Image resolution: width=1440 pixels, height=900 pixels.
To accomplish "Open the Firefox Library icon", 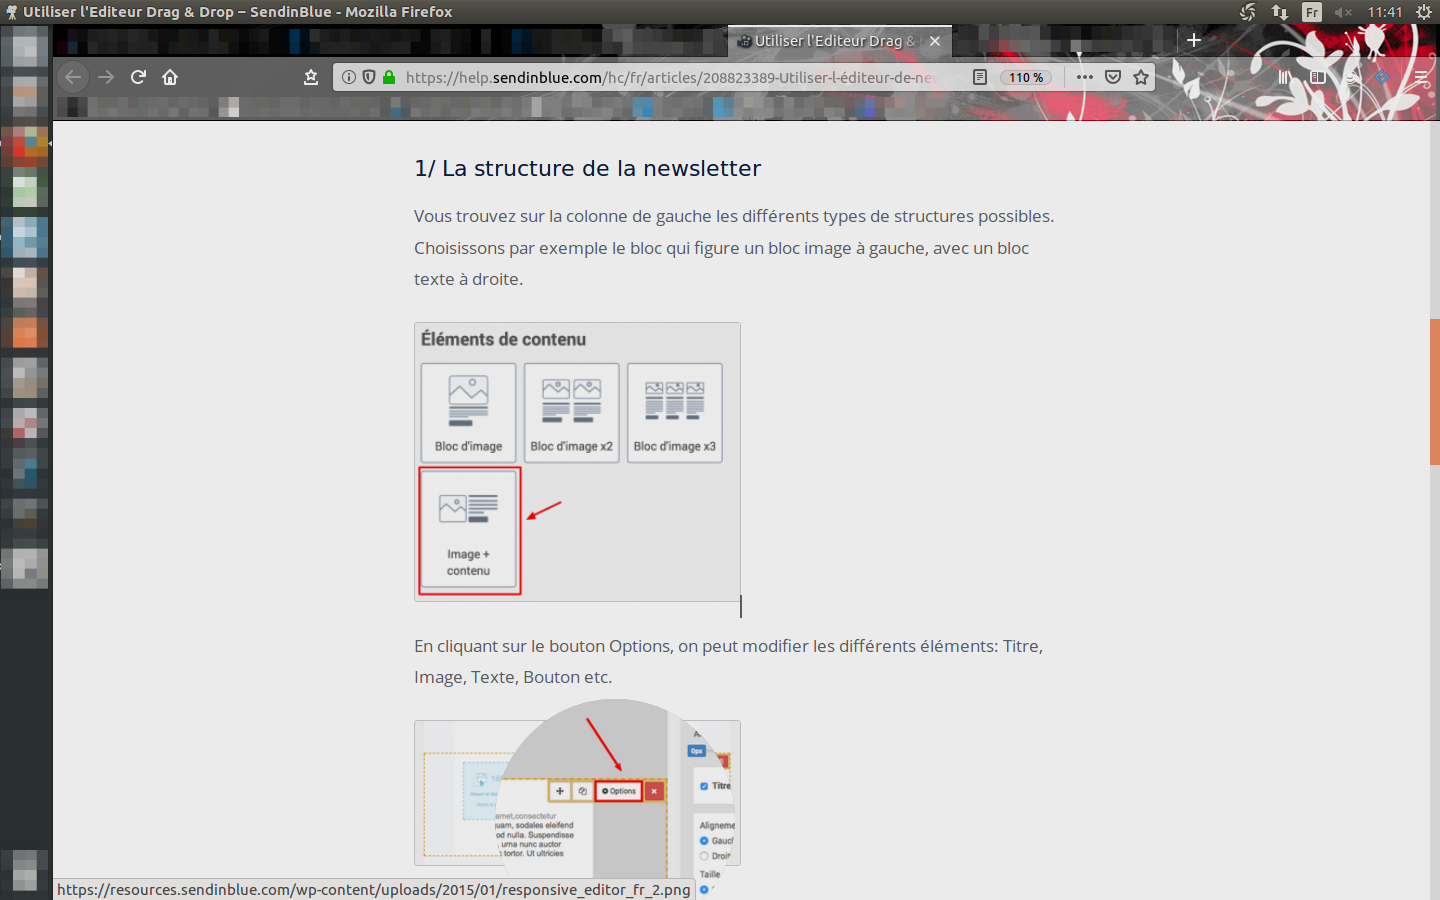I will [1285, 77].
